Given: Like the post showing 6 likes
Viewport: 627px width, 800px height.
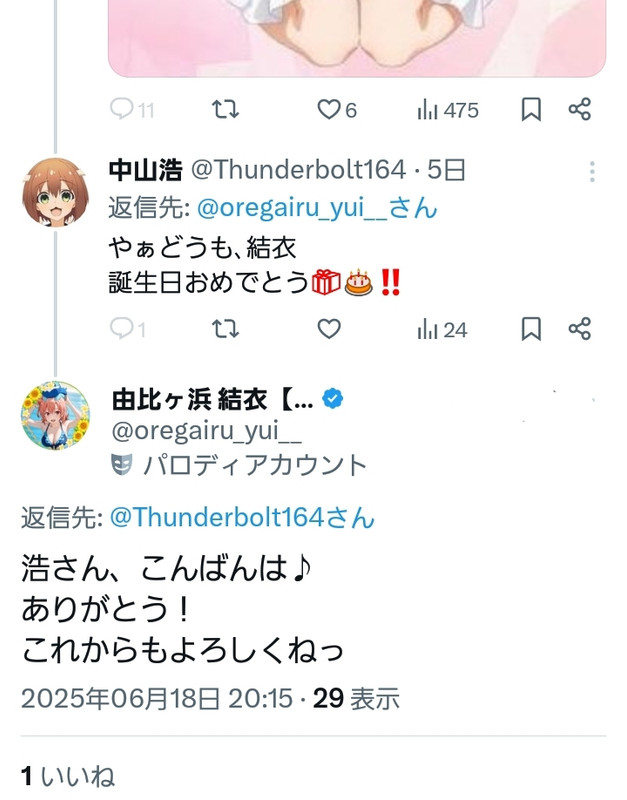Looking at the screenshot, I should 337,110.
